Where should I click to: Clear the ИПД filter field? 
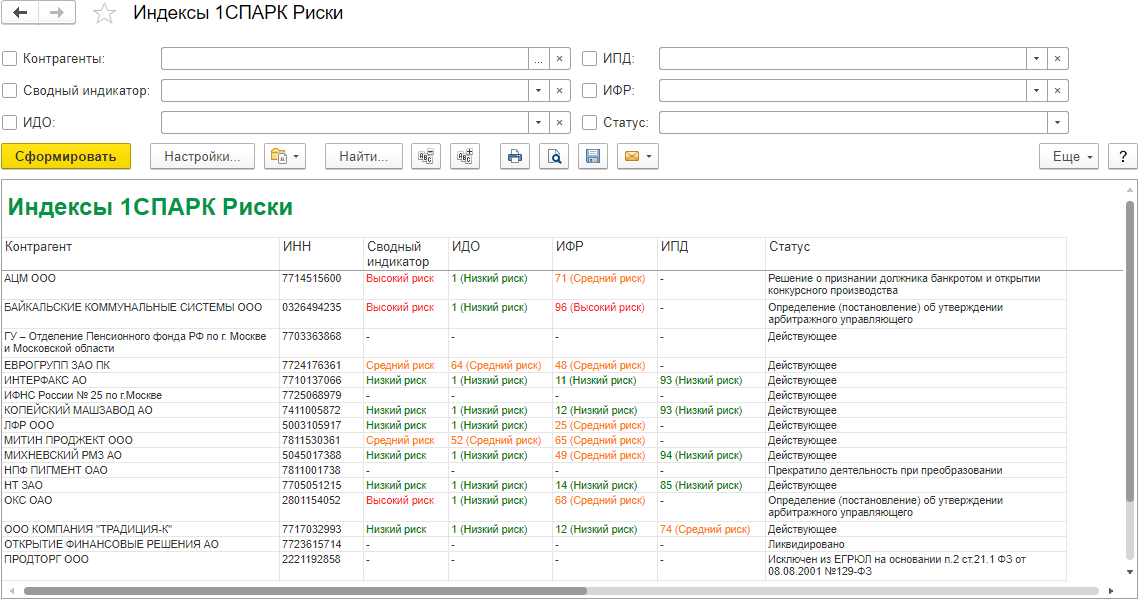(1057, 59)
